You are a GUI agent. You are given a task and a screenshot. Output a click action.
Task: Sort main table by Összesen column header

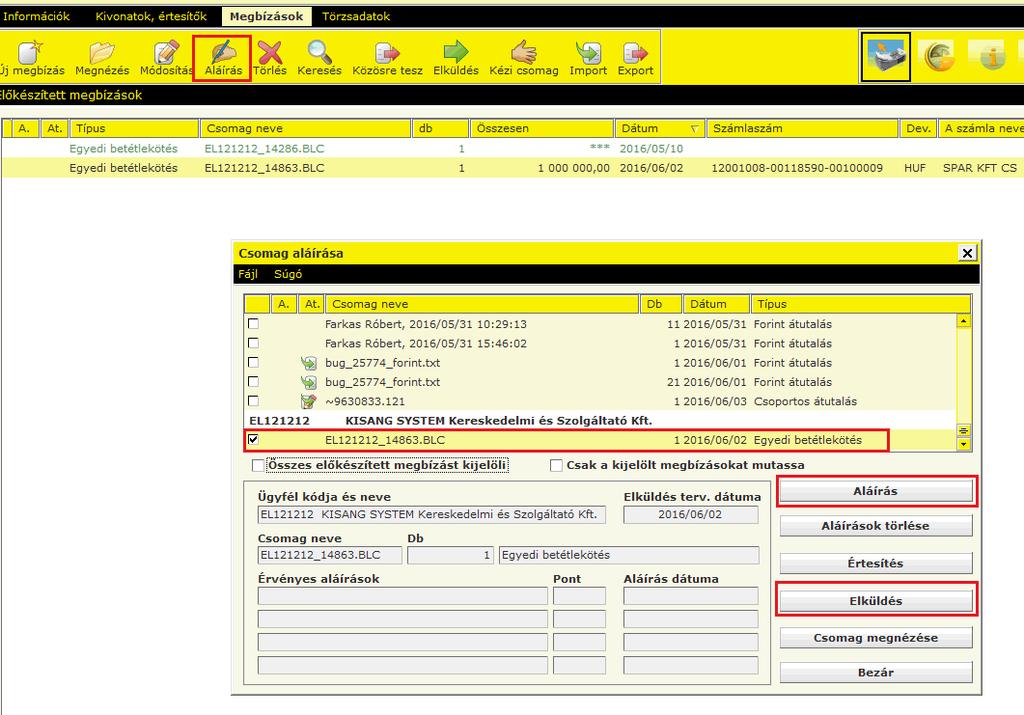coord(541,129)
